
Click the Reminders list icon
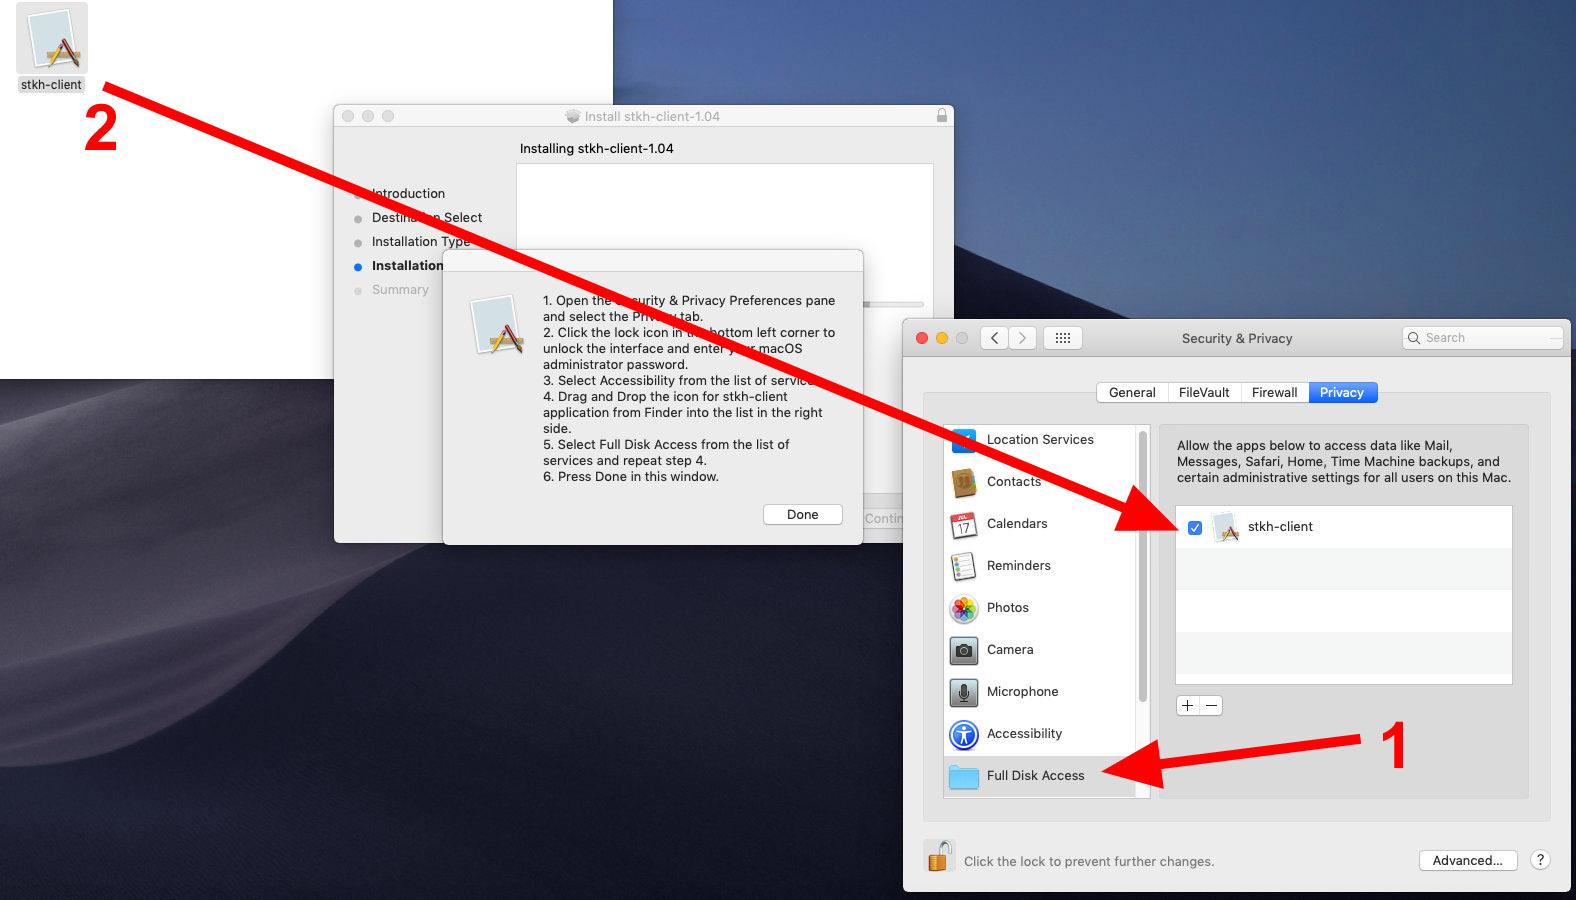pos(964,566)
